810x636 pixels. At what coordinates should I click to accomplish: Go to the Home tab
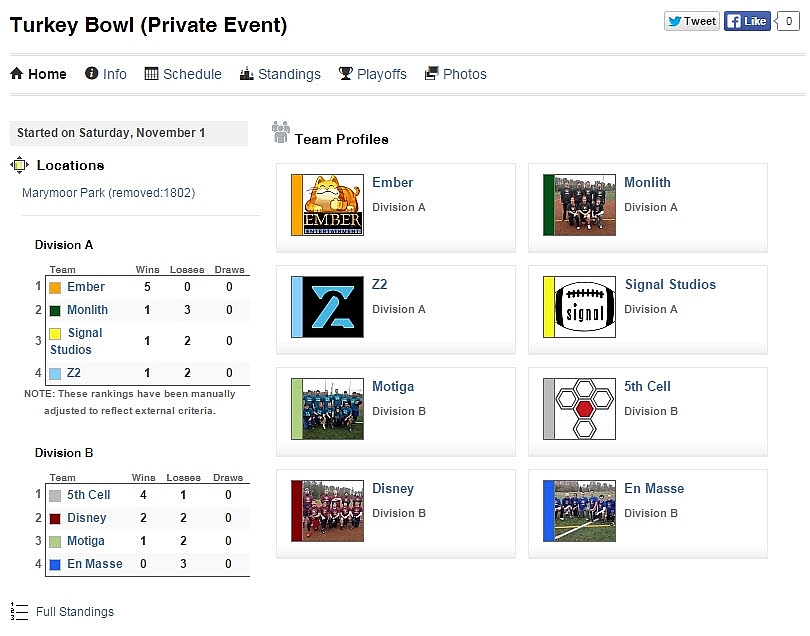click(38, 74)
